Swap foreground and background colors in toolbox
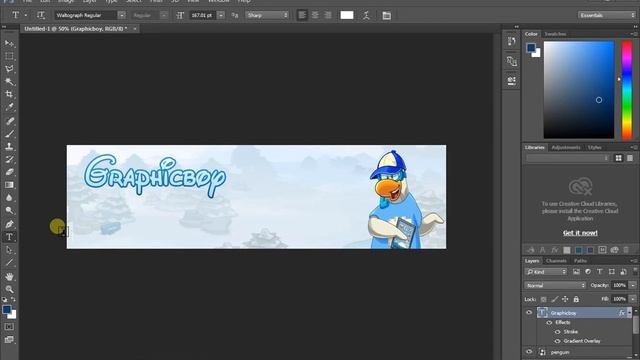Viewport: 640px width, 360px height. (13, 300)
